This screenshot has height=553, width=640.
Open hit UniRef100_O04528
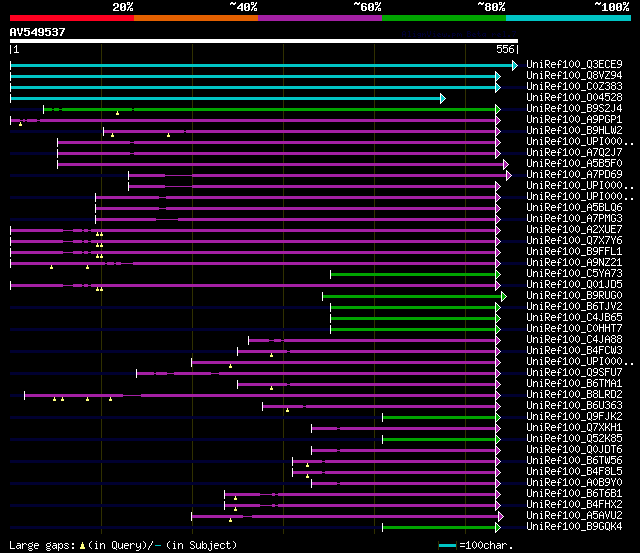574,98
